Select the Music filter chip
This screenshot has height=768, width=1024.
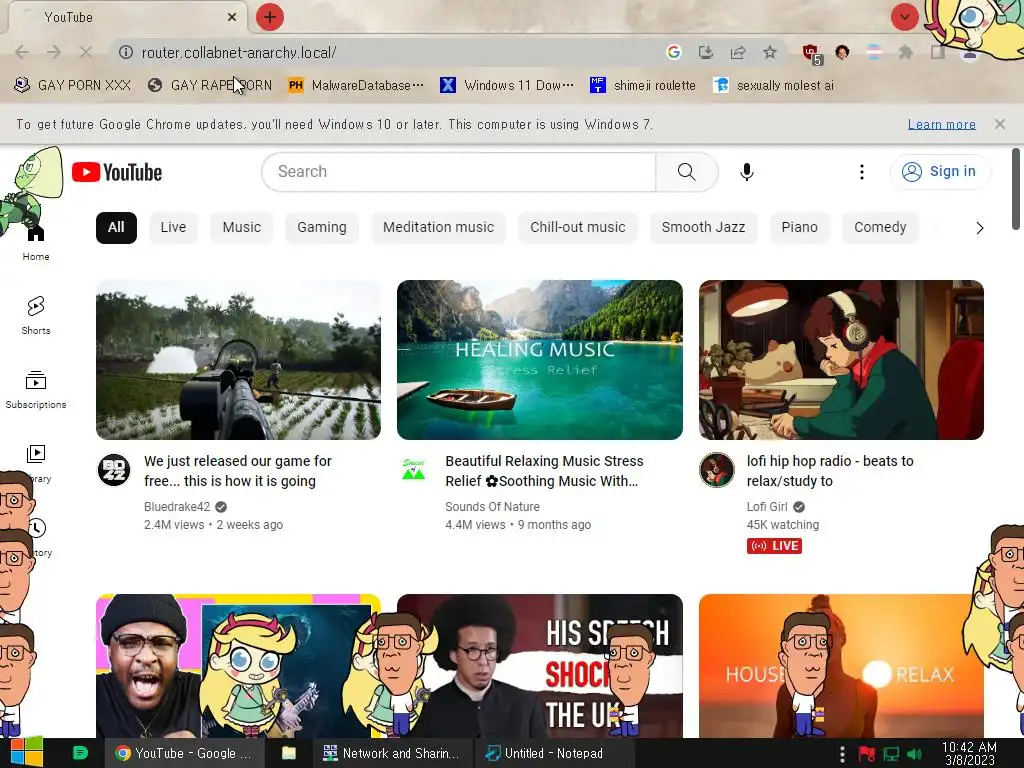pyautogui.click(x=242, y=227)
